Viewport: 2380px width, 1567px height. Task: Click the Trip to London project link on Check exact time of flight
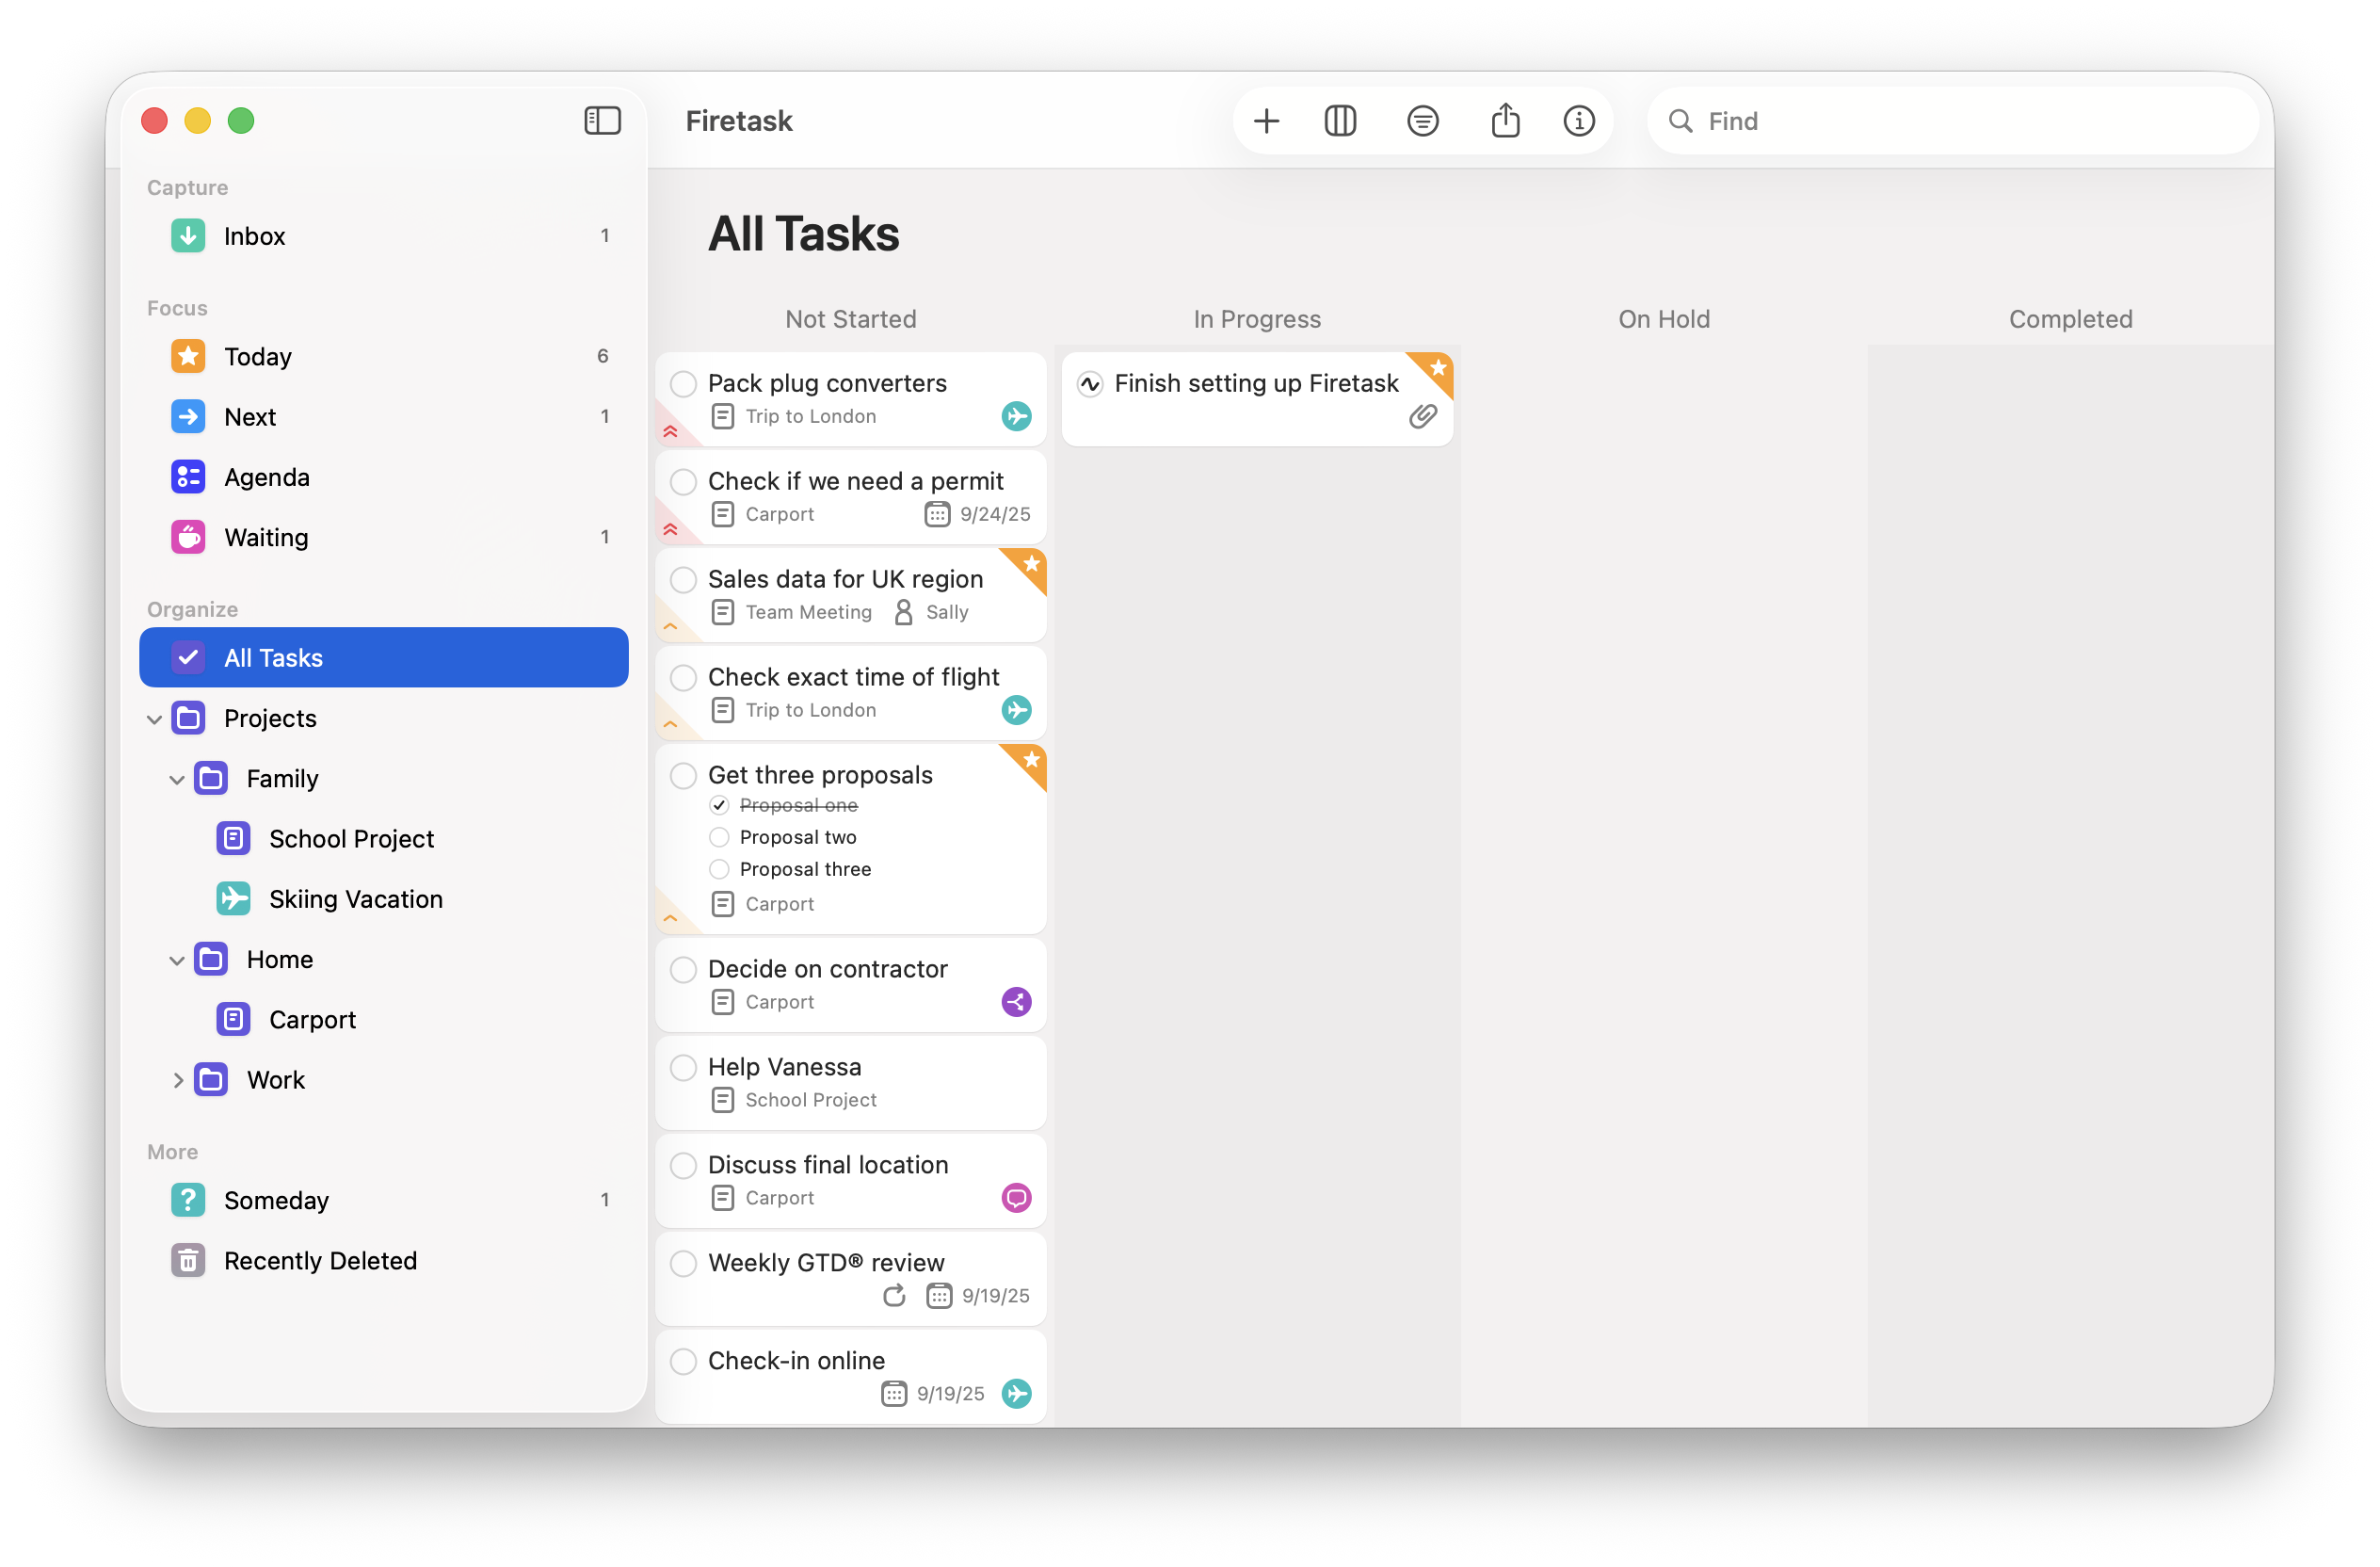coord(810,710)
